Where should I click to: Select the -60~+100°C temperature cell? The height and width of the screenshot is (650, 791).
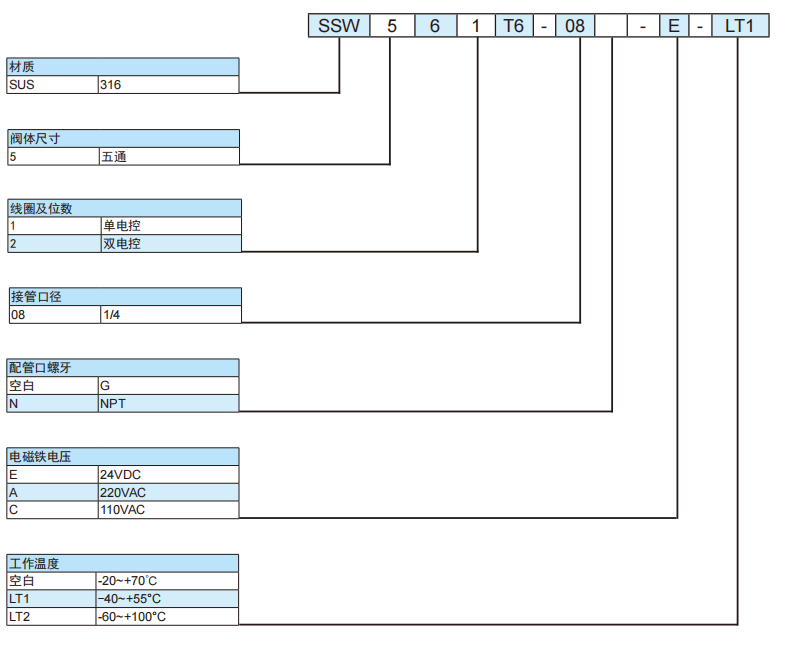click(x=166, y=616)
